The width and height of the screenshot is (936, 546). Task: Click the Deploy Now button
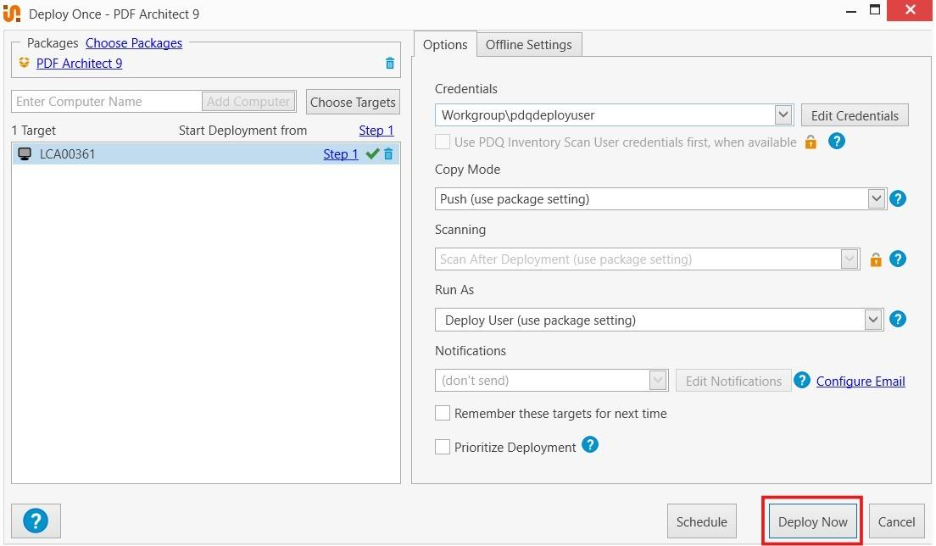pyautogui.click(x=812, y=522)
